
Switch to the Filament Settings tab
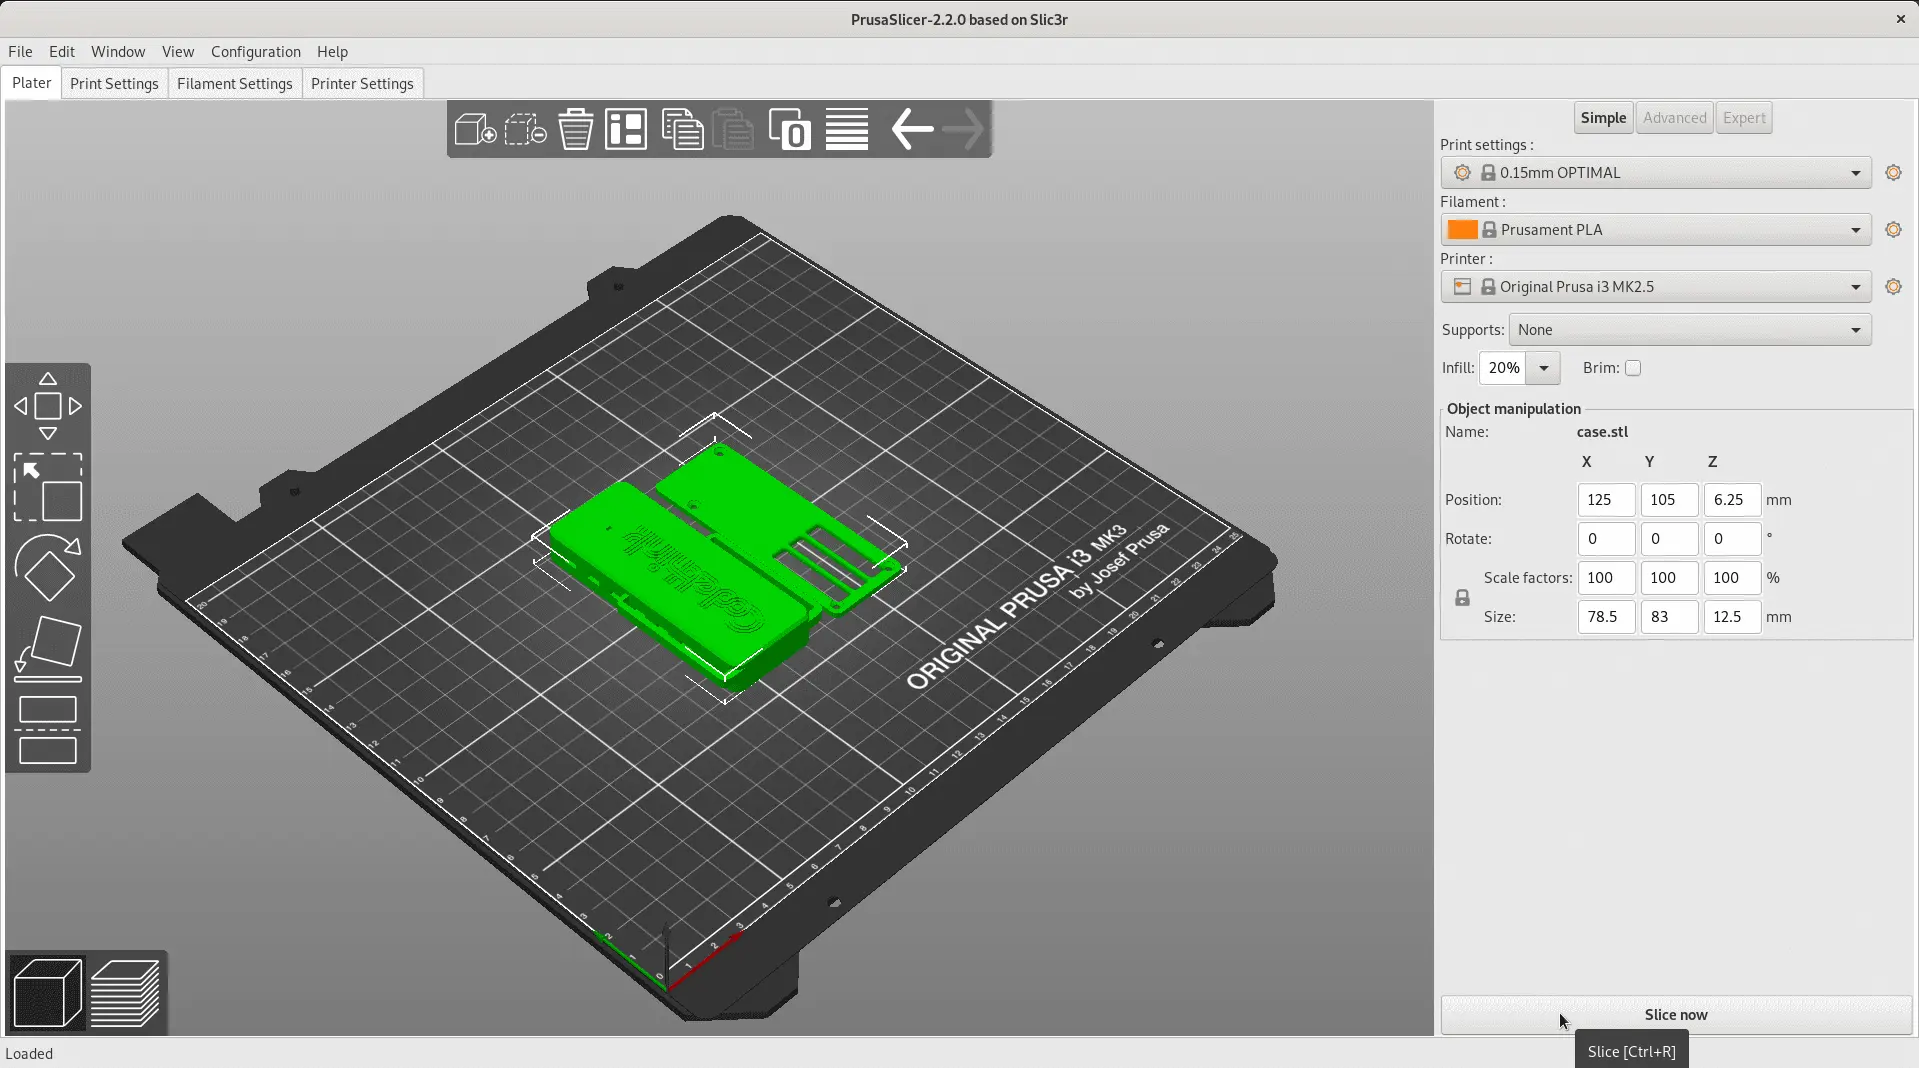(x=235, y=84)
